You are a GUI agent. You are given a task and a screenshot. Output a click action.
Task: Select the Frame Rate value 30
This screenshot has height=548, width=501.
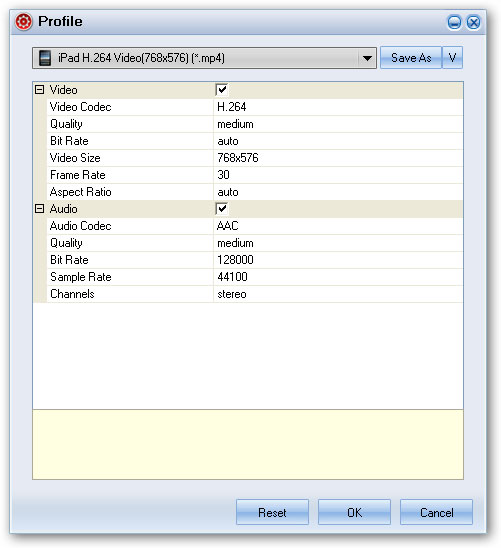point(338,175)
